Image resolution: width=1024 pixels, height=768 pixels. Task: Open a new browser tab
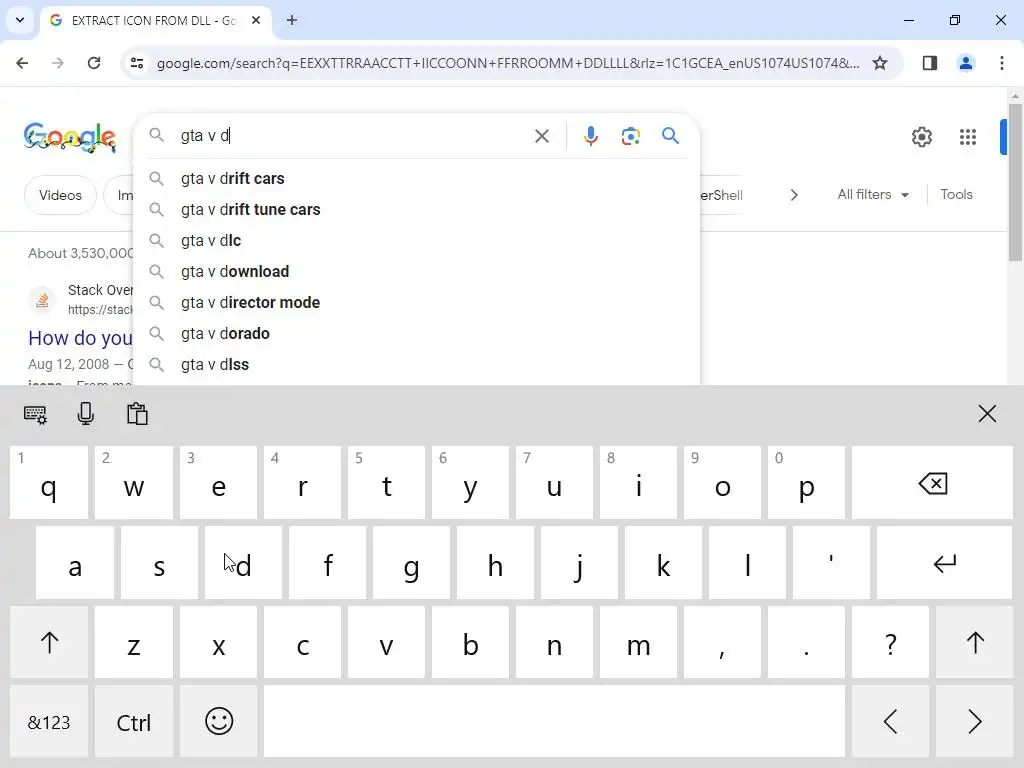(x=292, y=20)
